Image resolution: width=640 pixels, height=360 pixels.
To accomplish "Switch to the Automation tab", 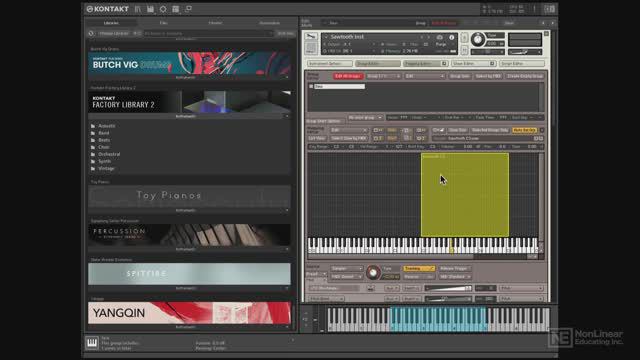I will coord(269,23).
